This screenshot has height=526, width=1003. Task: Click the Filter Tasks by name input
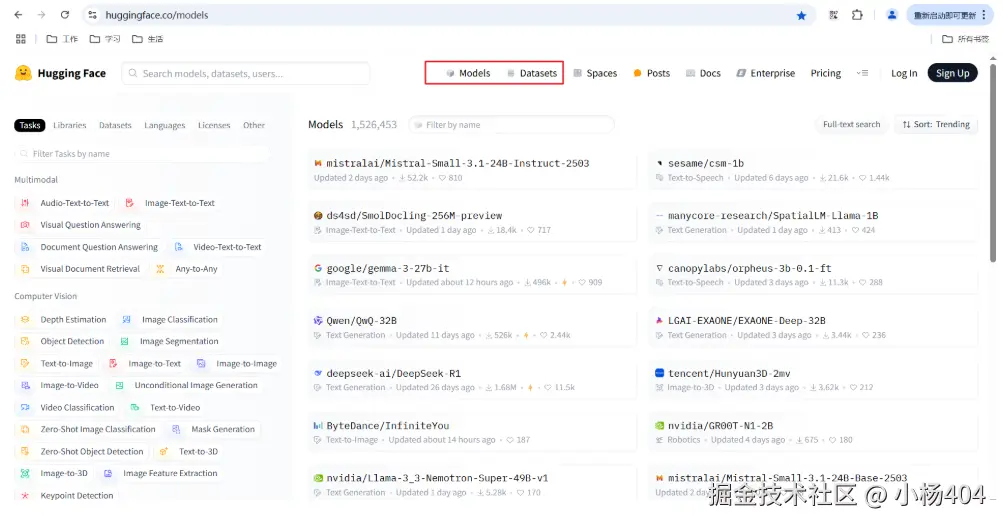pos(141,154)
